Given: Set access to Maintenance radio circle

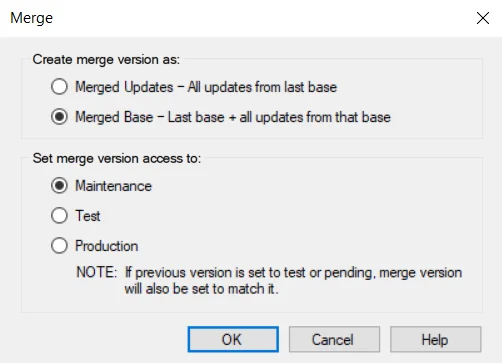Looking at the screenshot, I should 59,186.
